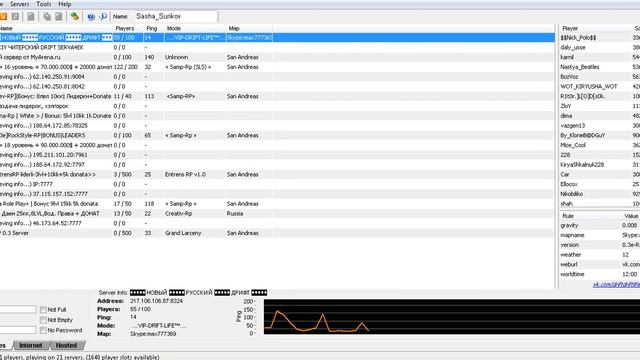The height and width of the screenshot is (360, 640).
Task: Click the Copy Server Info double-page icon
Action: coord(47,16)
